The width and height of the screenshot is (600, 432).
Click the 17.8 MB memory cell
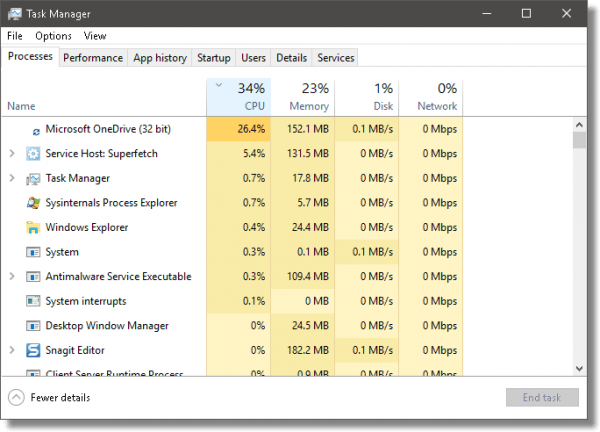(x=303, y=178)
